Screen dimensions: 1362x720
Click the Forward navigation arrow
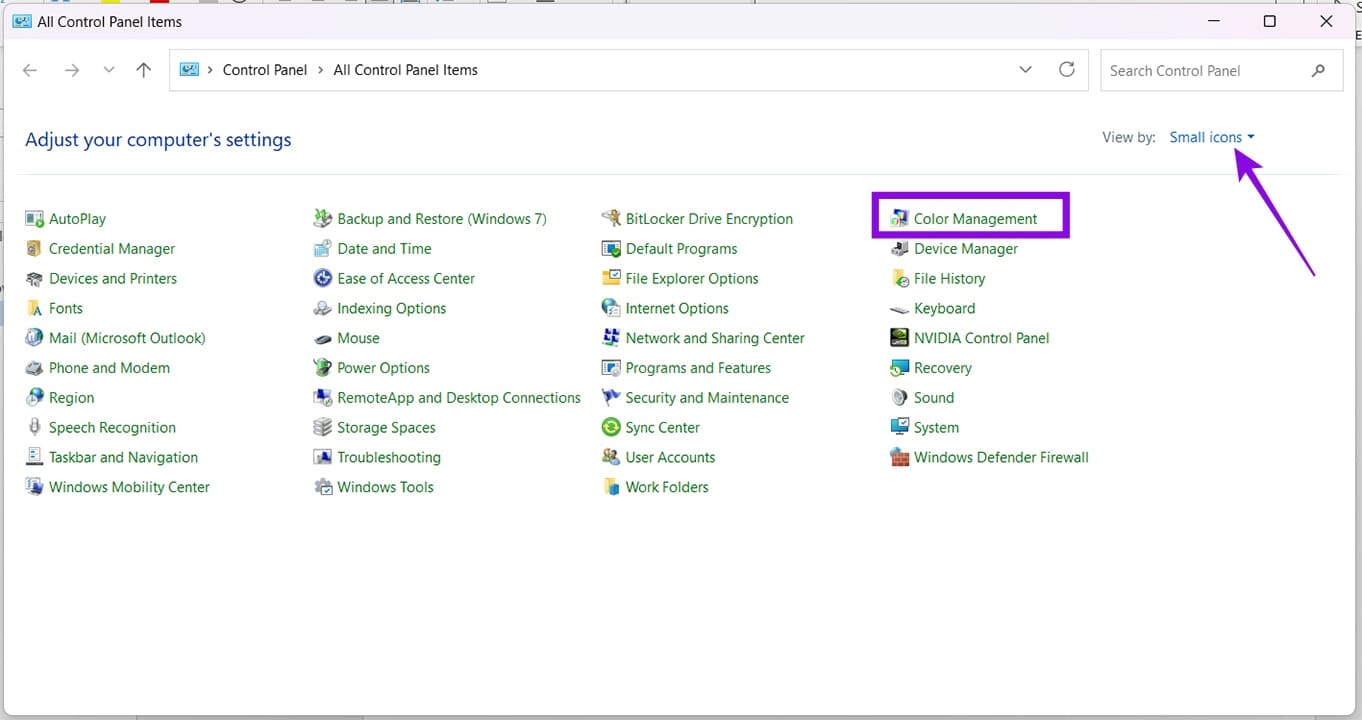point(71,70)
